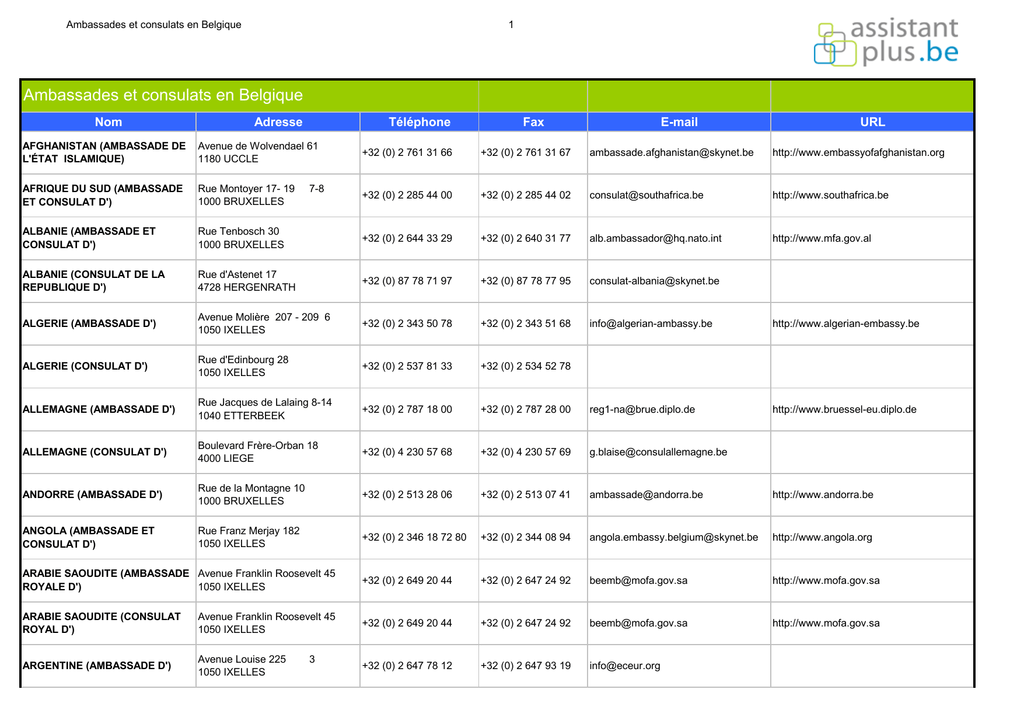Click fax number +32 (0) 87 78 77 95
1024x724 pixels.
[526, 281]
